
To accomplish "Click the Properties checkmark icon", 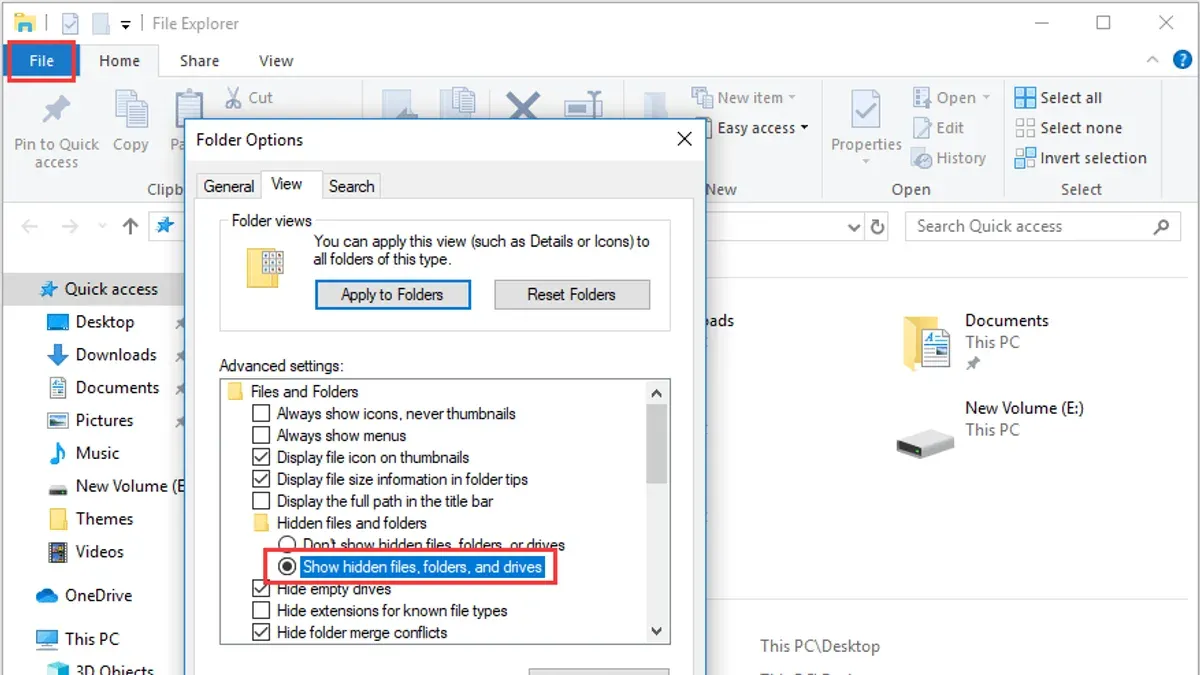I will click(x=865, y=110).
